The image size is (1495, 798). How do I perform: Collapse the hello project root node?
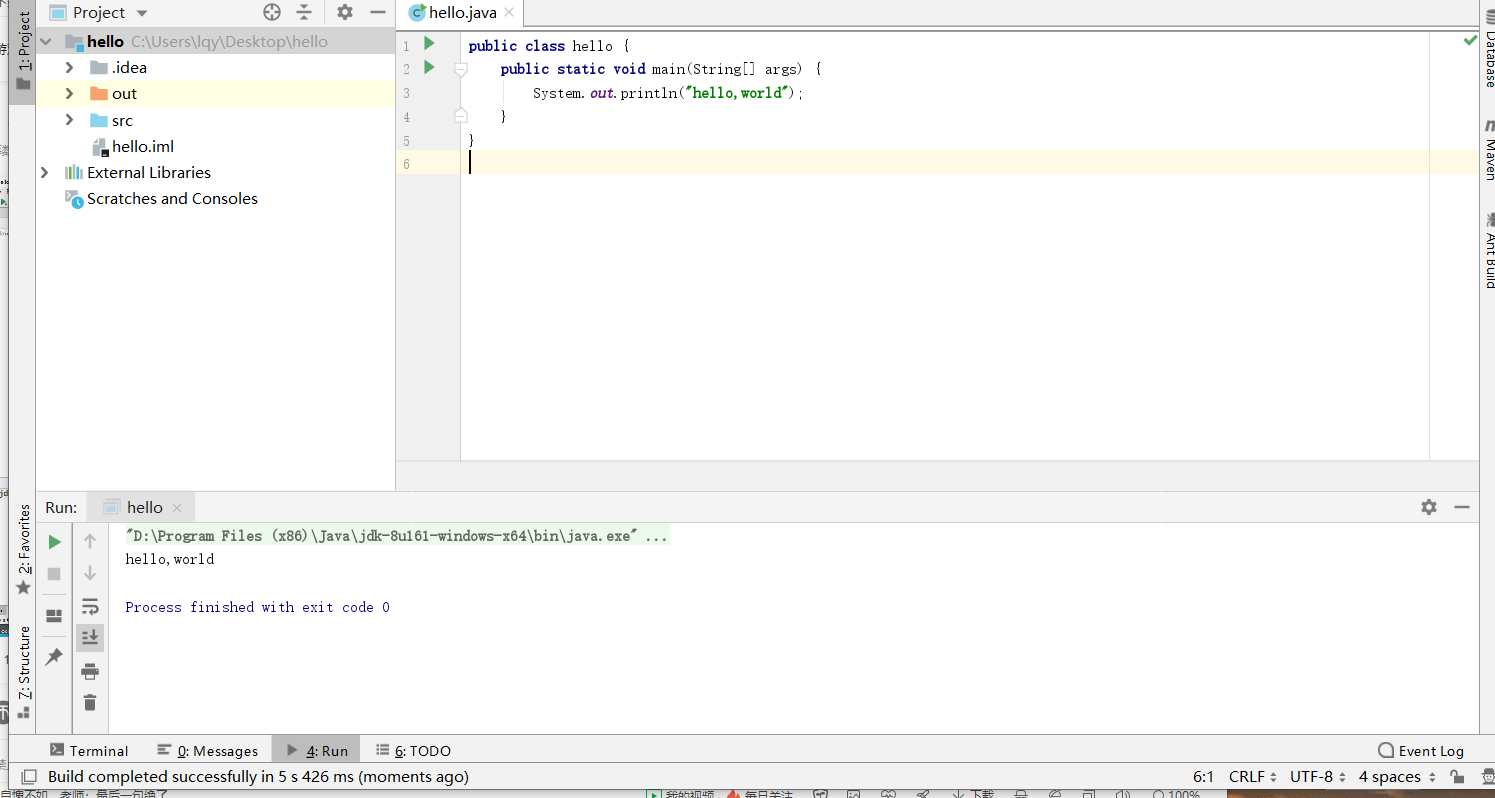click(46, 42)
